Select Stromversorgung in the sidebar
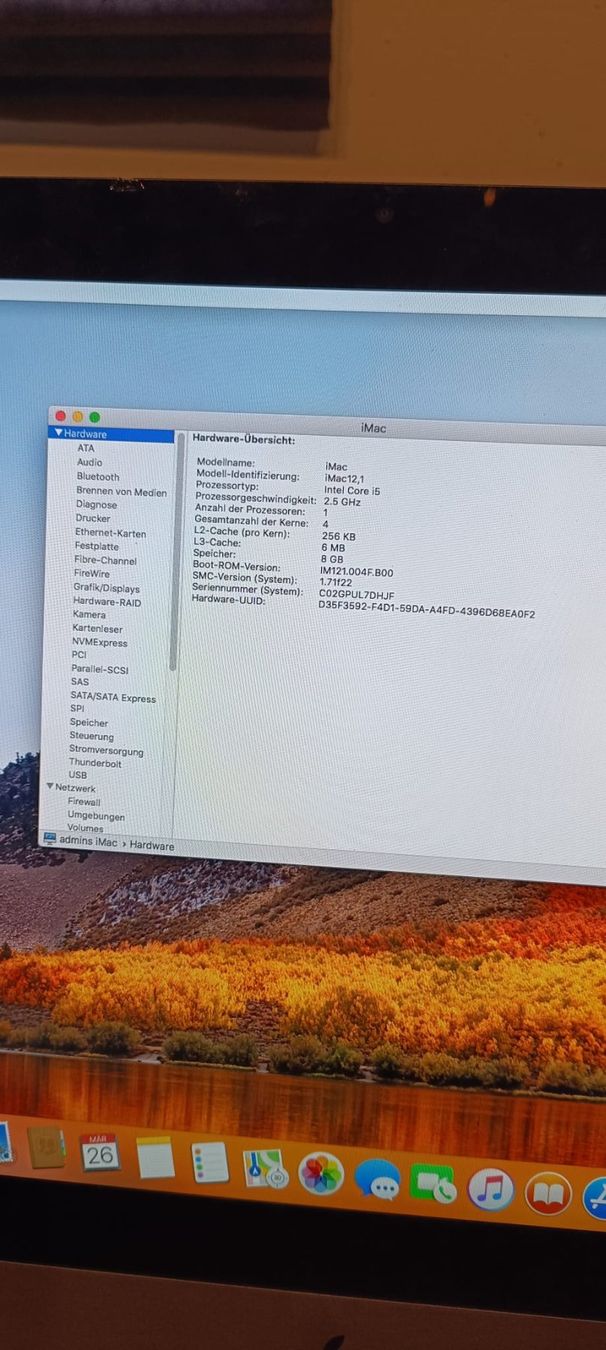The width and height of the screenshot is (606, 1350). tap(106, 751)
